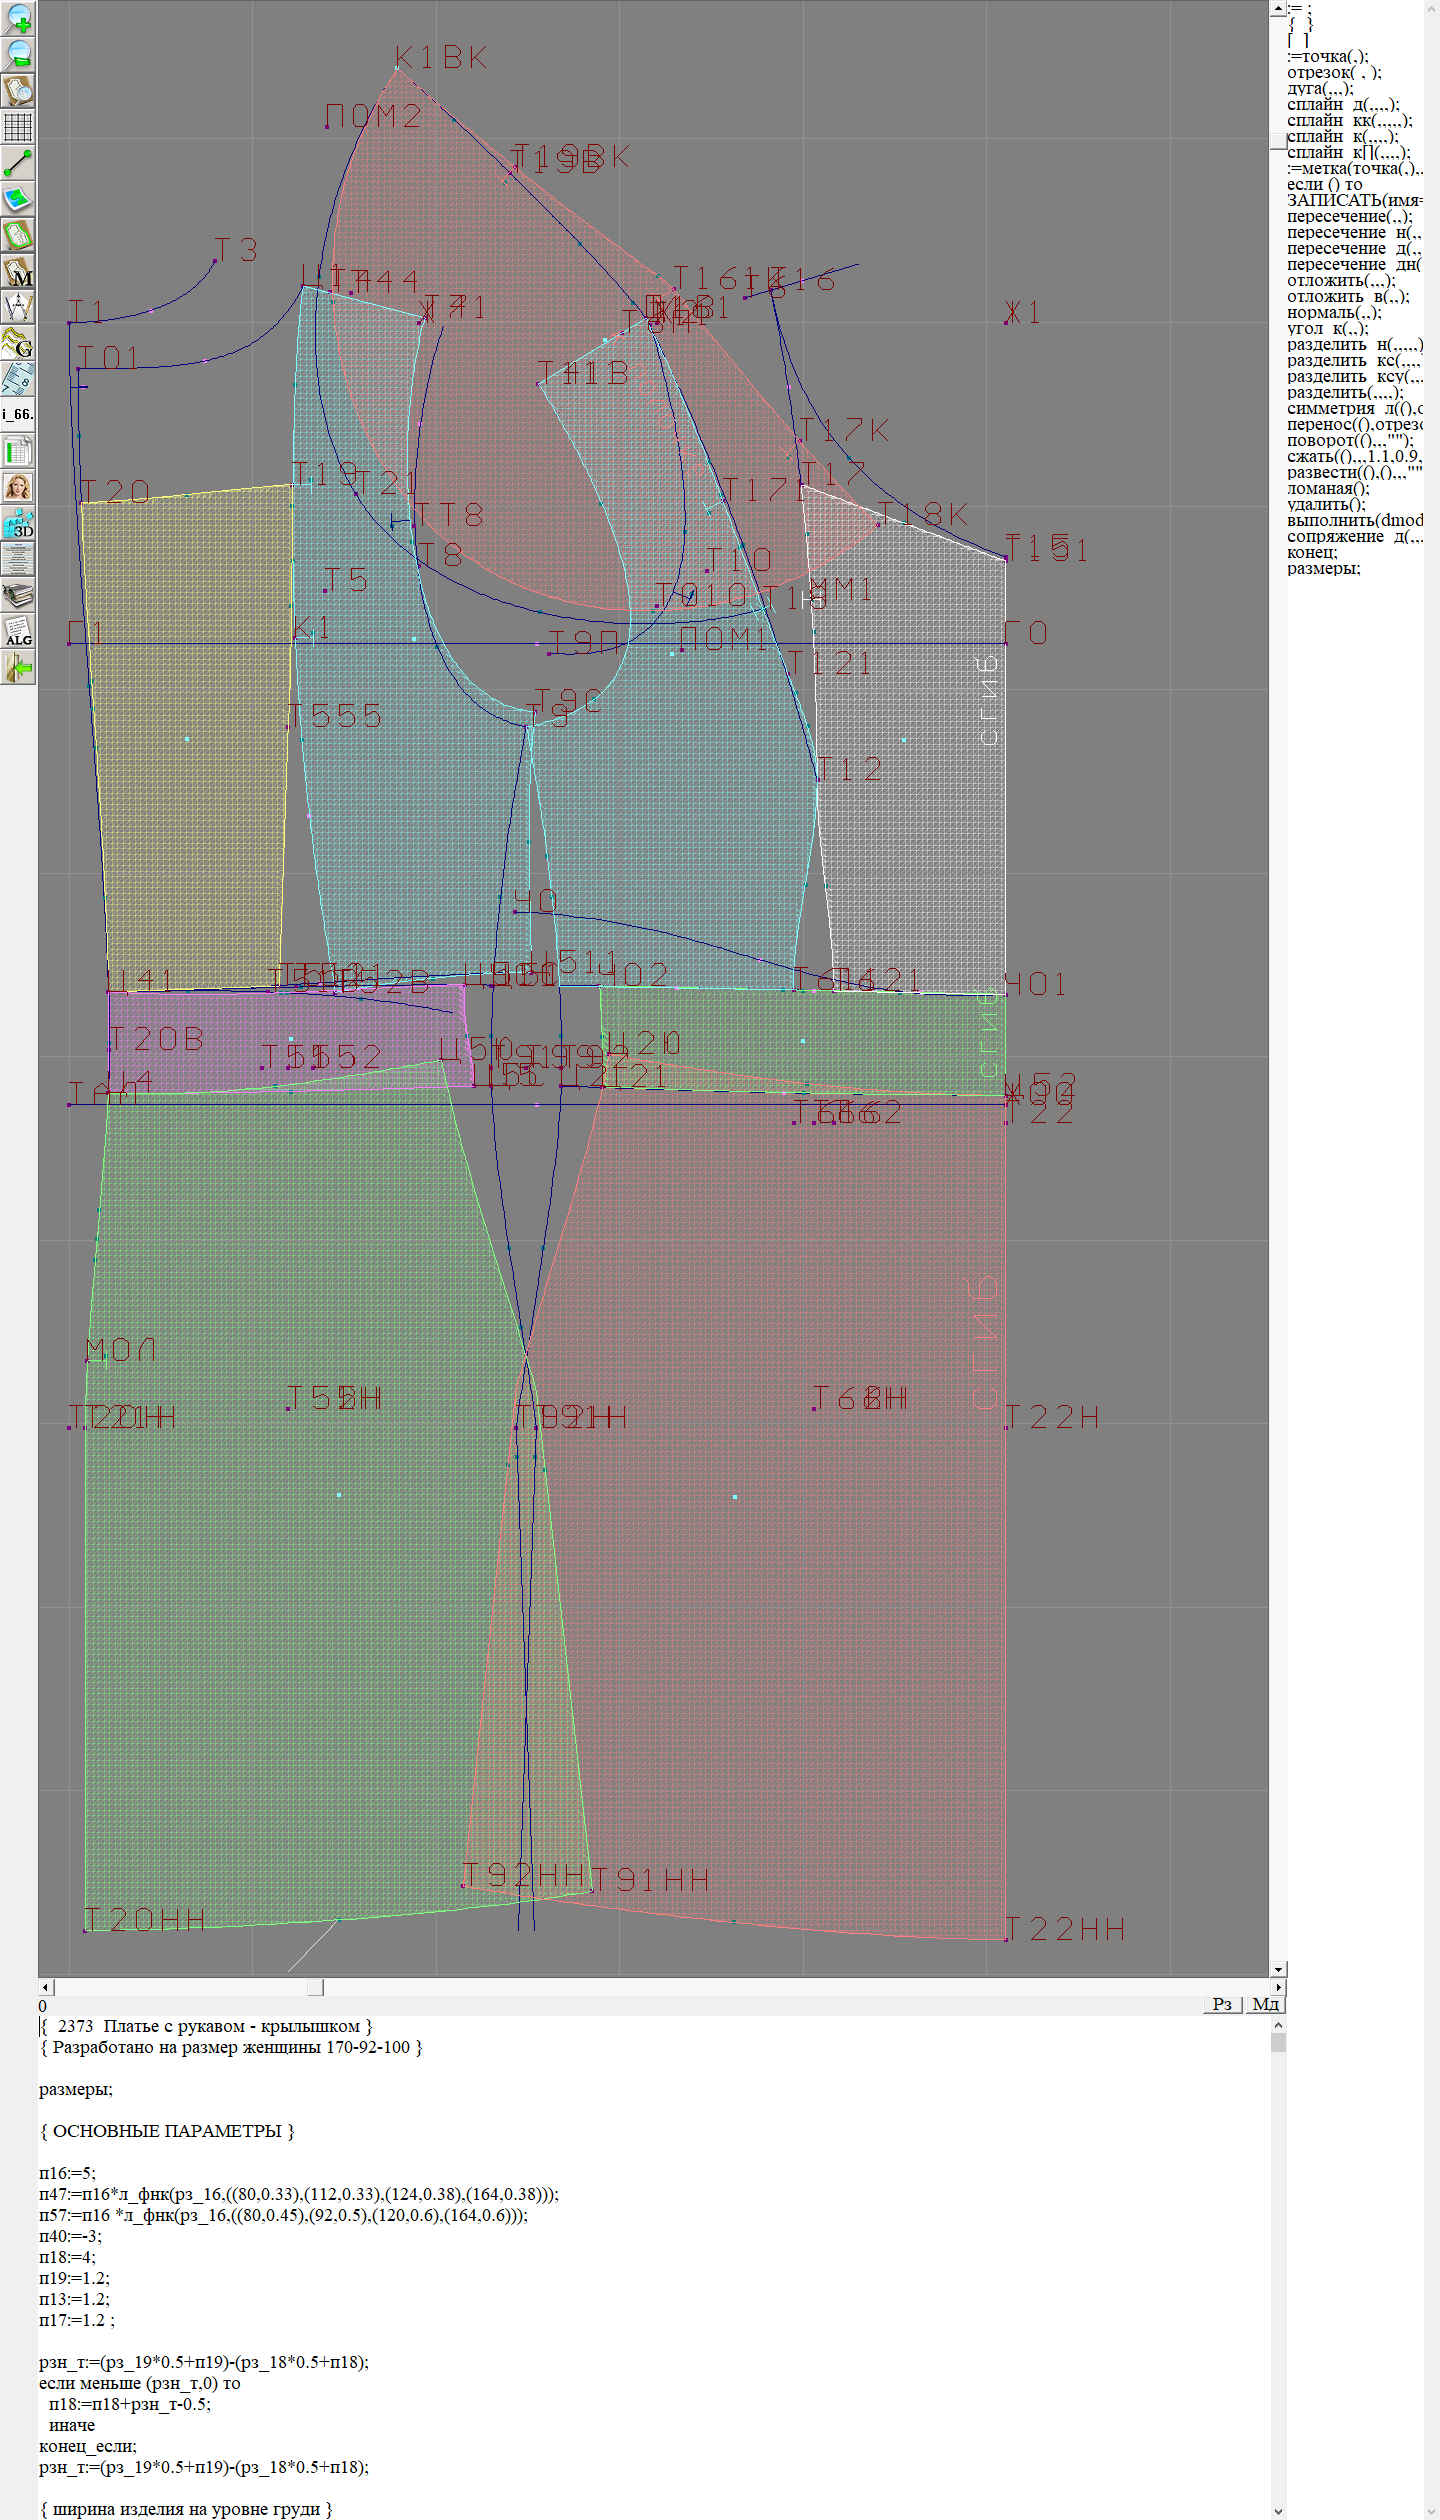Open the pattern with M letter icon
This screenshot has width=1440, height=2520.
[x=18, y=272]
